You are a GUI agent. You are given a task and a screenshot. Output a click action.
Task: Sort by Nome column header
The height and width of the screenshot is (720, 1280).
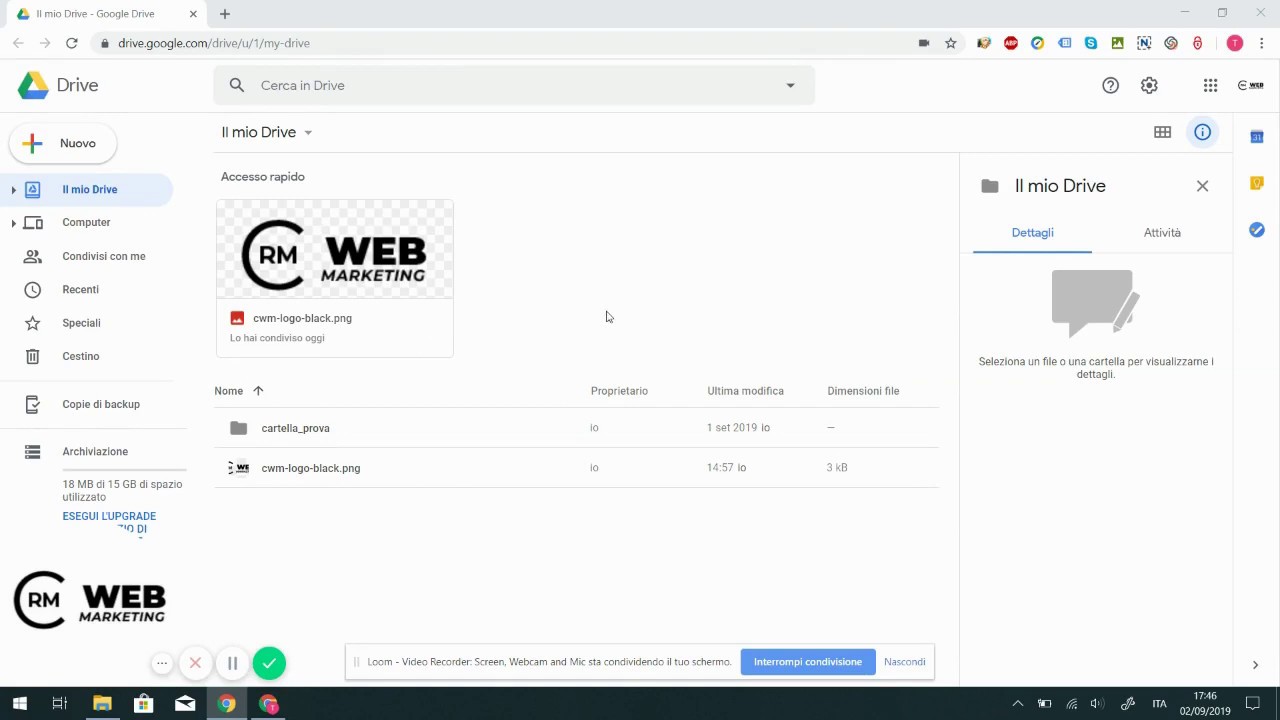click(228, 391)
